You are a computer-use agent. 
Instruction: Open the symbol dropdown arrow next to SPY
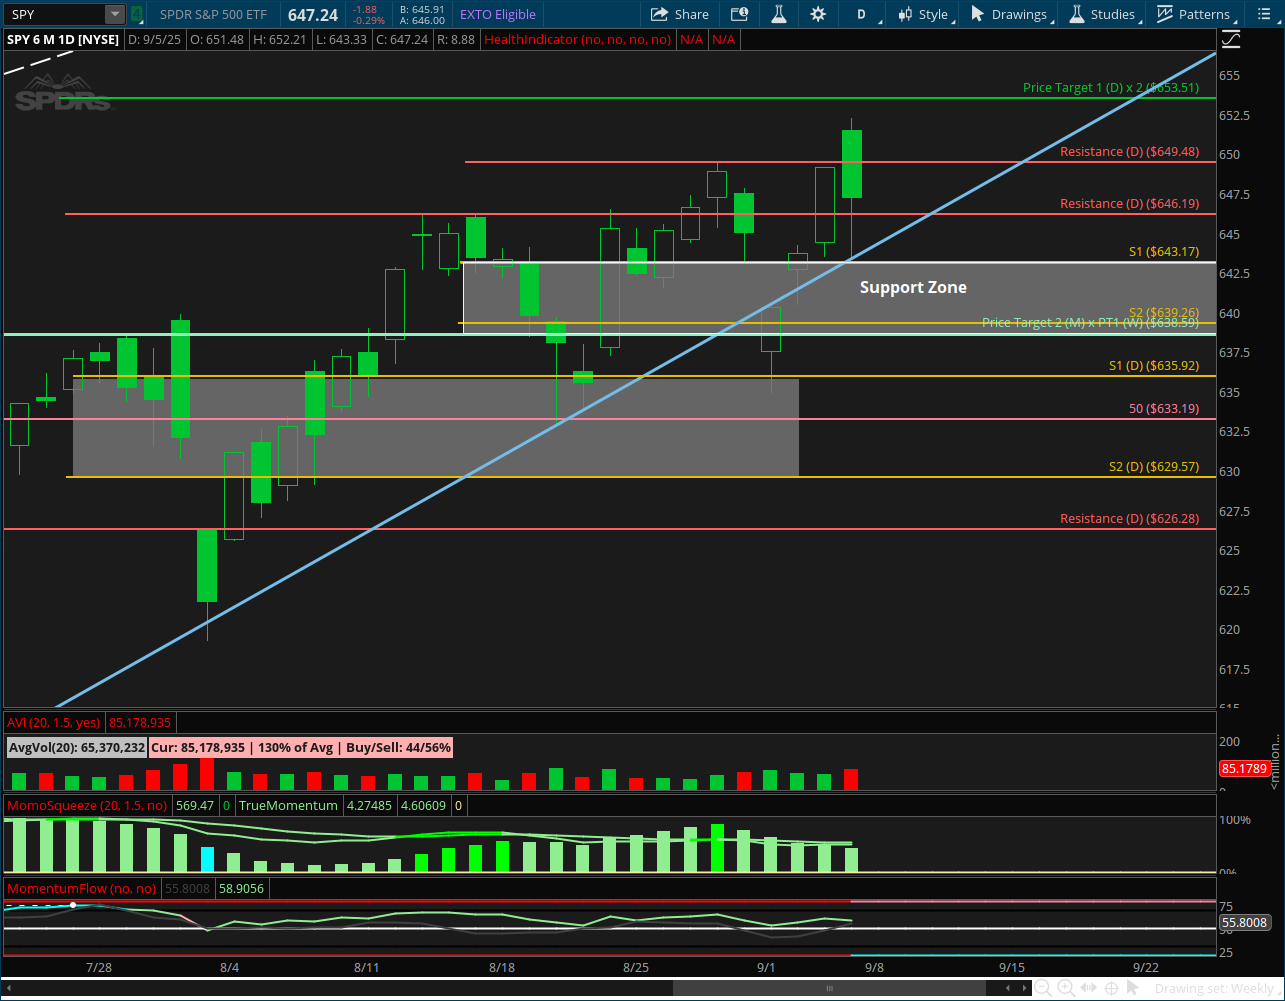(x=115, y=14)
